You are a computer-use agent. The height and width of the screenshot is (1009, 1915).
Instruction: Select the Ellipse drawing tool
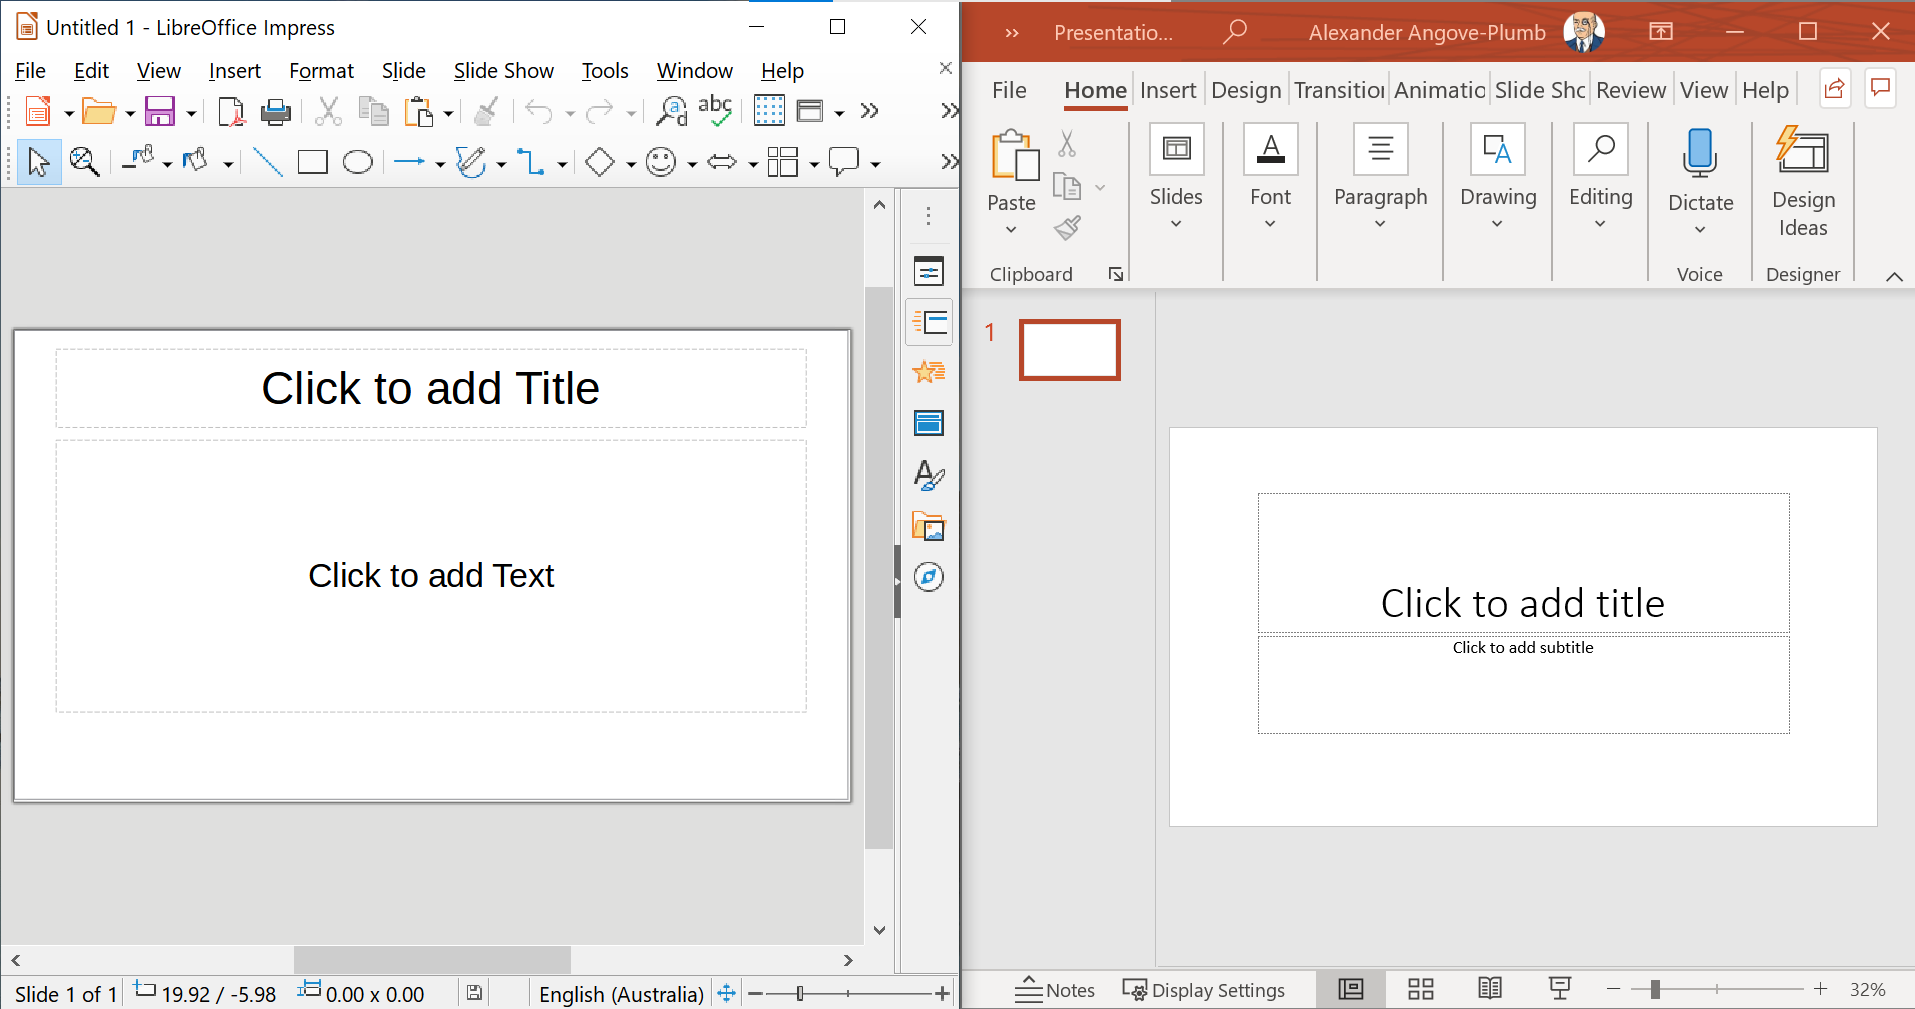click(357, 162)
